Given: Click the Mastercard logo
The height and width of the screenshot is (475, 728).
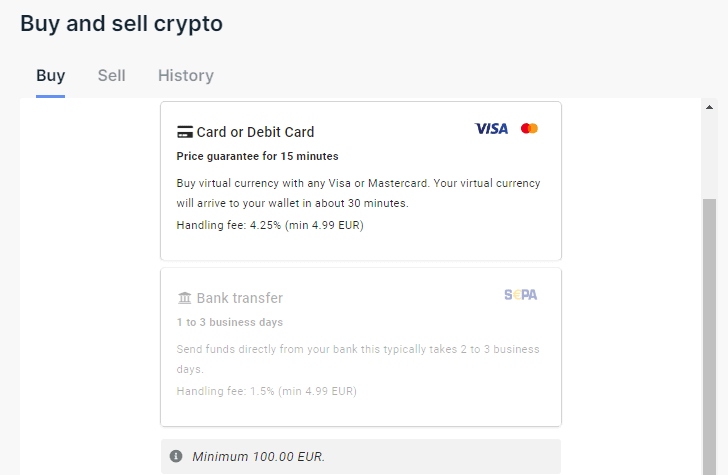Looking at the screenshot, I should point(529,129).
